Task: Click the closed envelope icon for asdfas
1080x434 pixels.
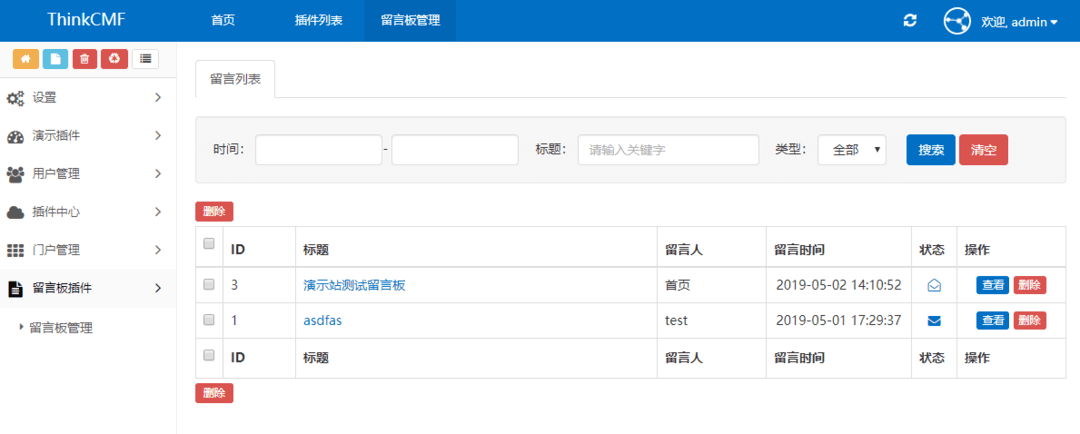Action: click(934, 321)
